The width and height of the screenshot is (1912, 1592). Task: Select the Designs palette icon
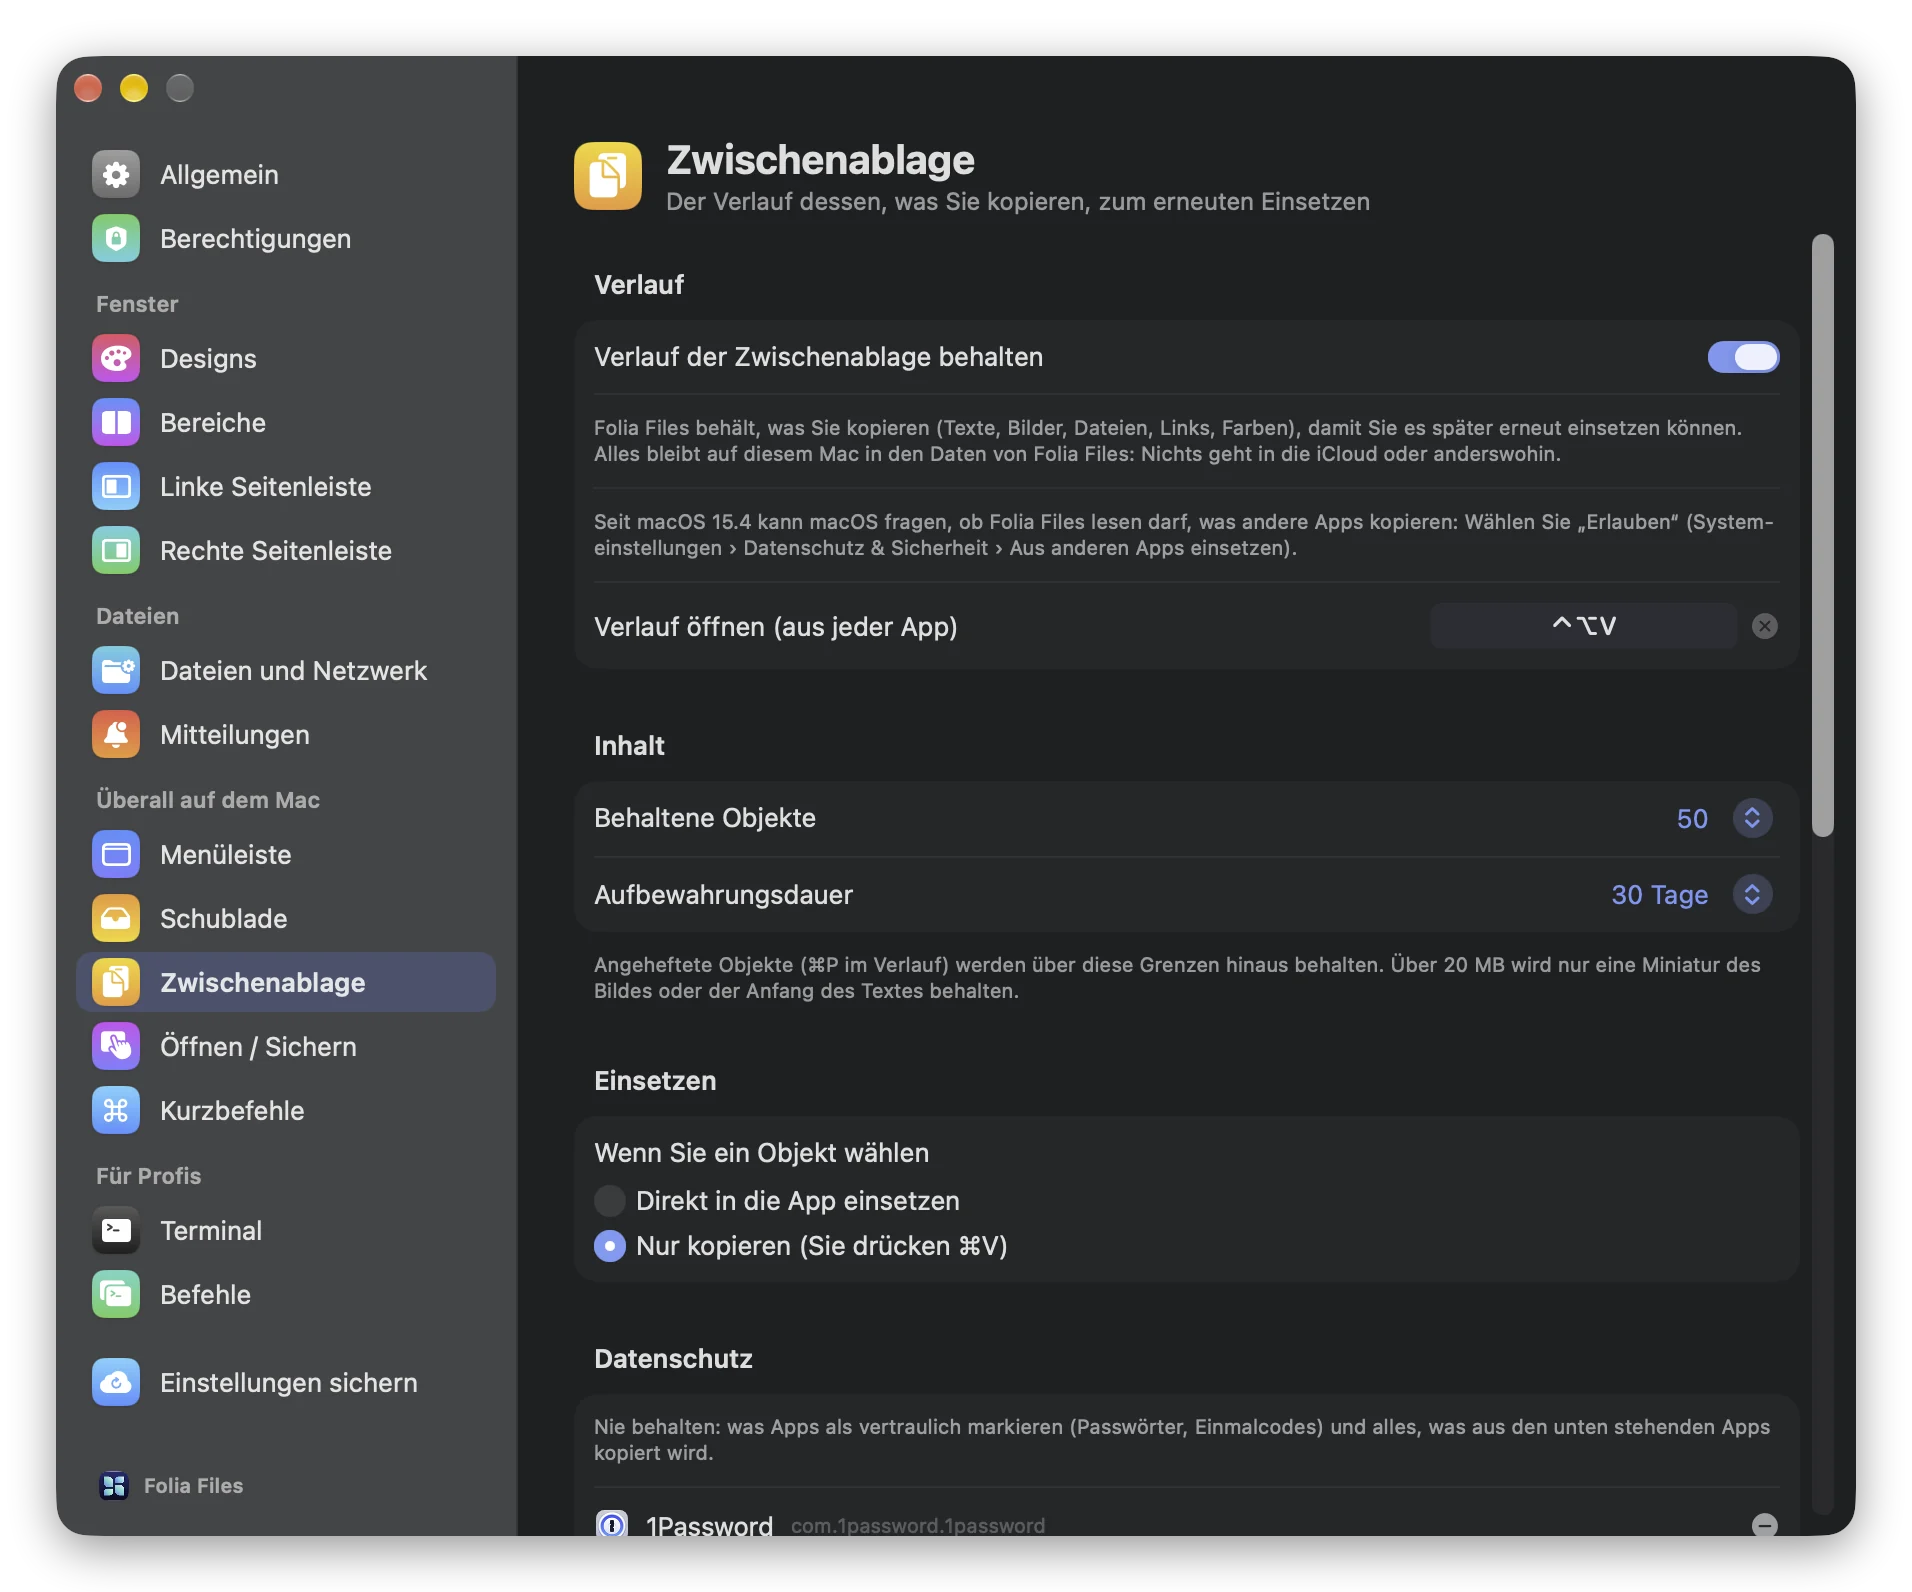pyautogui.click(x=116, y=359)
